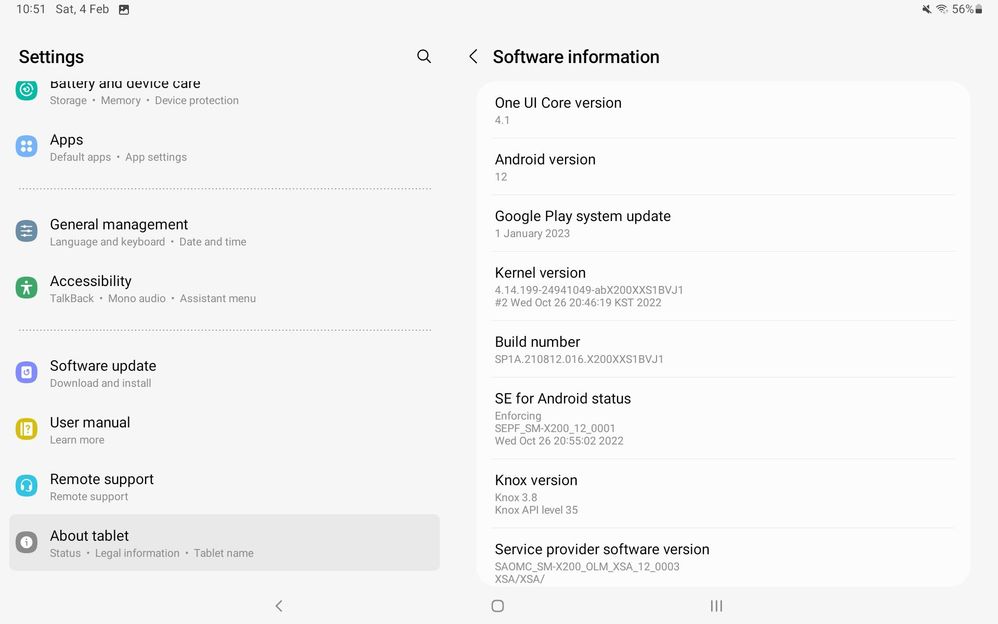
Task: Tap the mute icon in status bar
Action: 927,9
